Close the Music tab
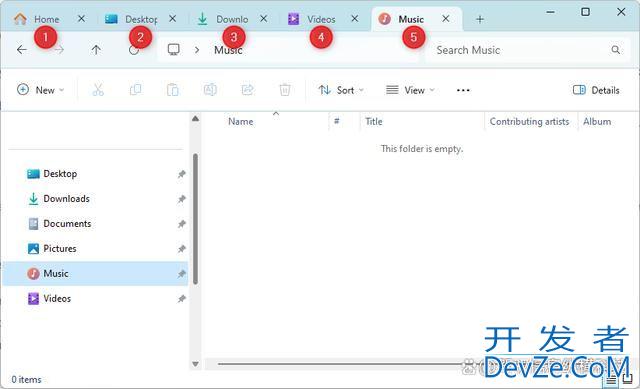The image size is (640, 389). 446,19
